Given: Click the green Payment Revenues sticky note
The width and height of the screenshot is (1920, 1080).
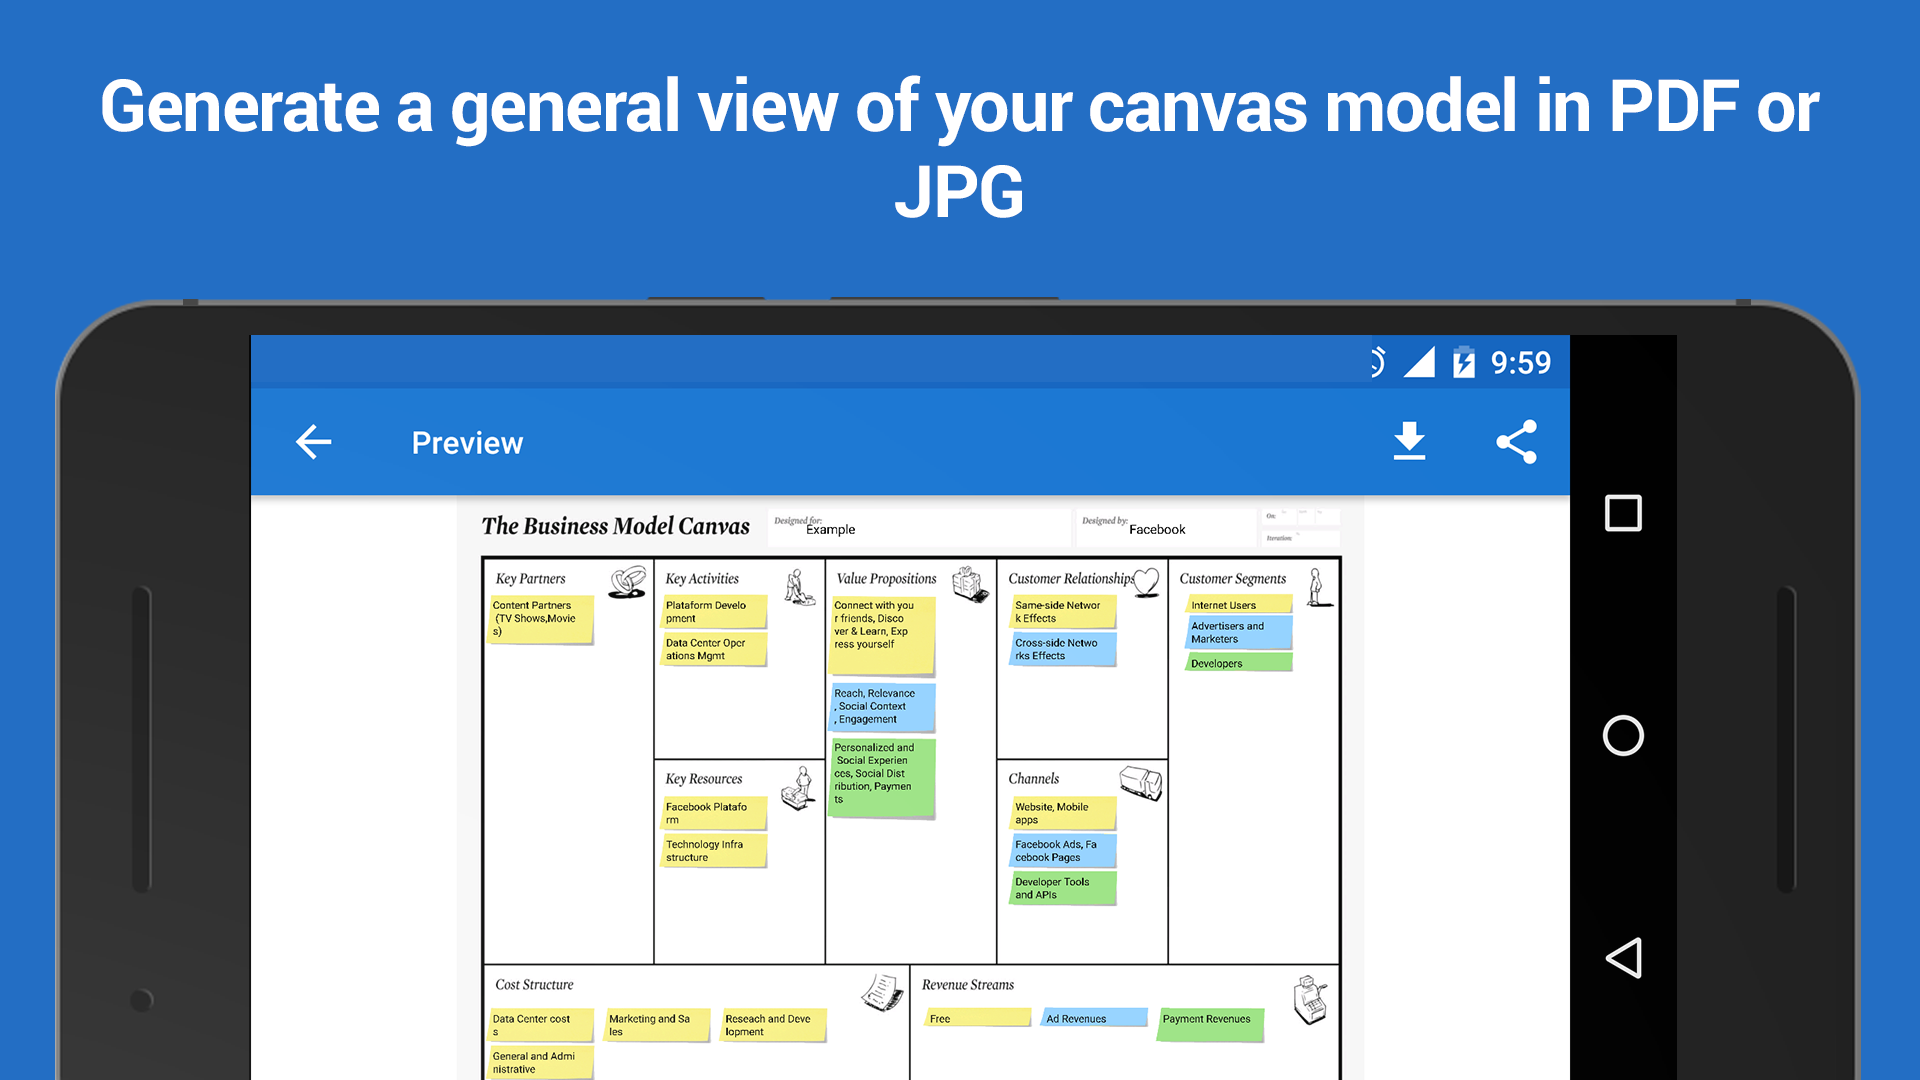Looking at the screenshot, I should pos(1211,1024).
